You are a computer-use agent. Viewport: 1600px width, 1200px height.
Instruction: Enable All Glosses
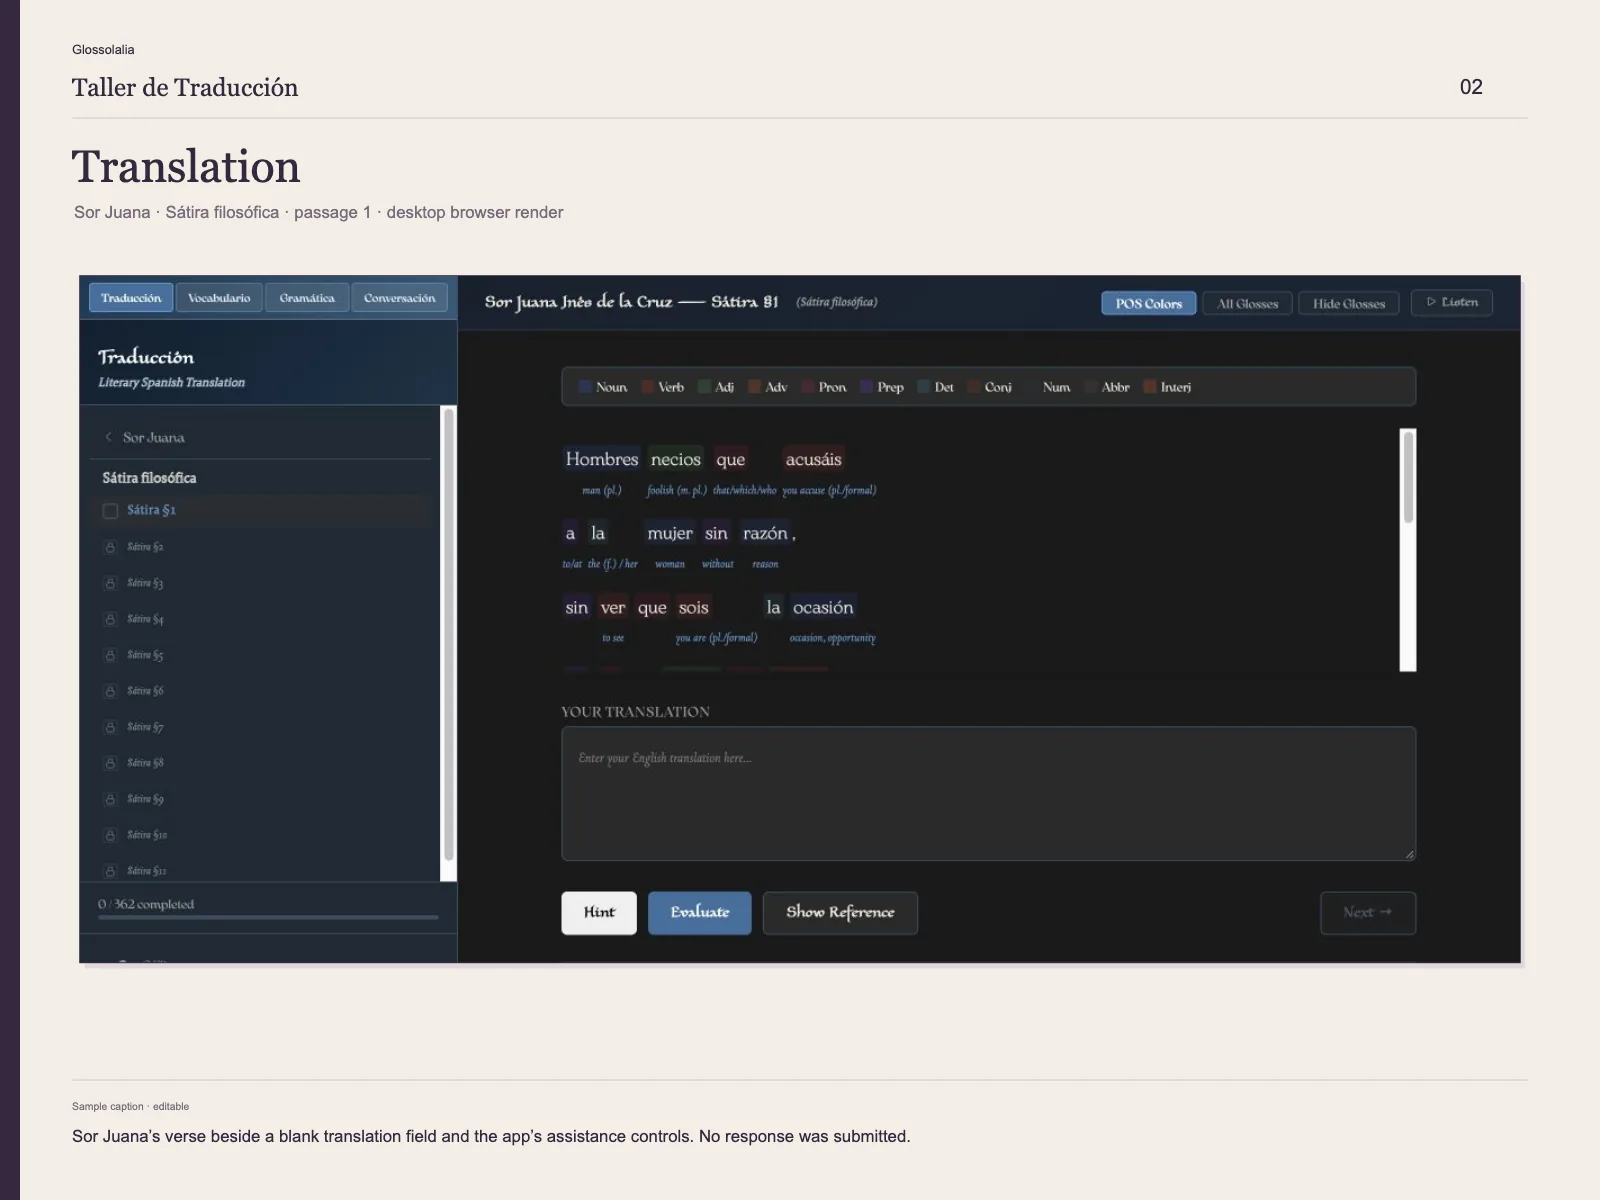click(1247, 303)
